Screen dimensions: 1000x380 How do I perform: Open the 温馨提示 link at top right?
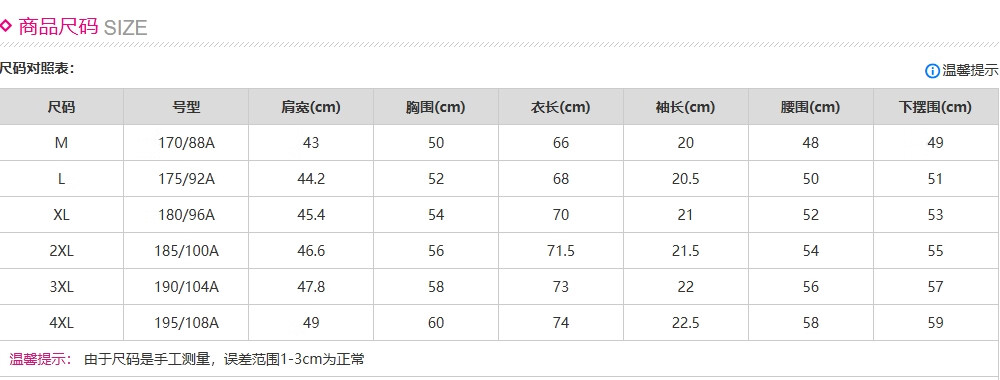click(970, 71)
